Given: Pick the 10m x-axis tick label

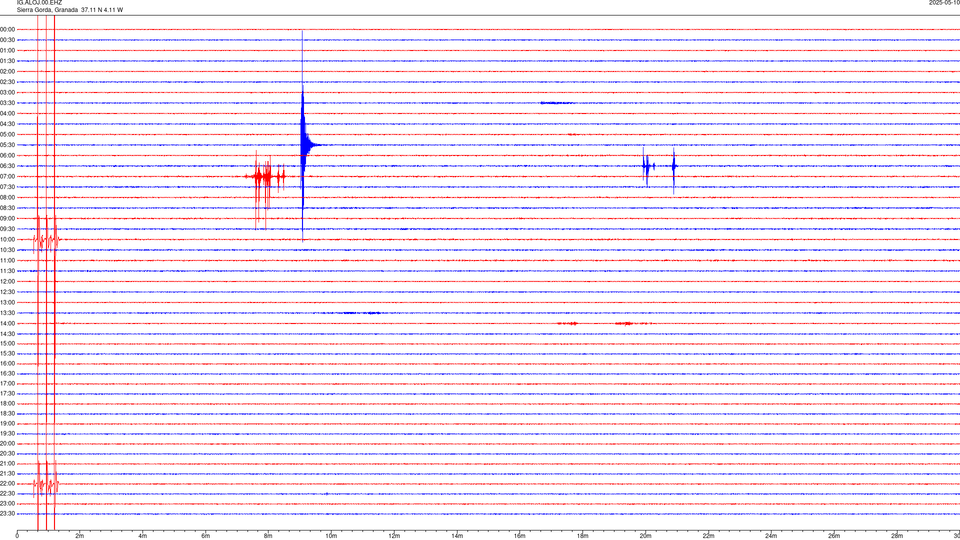Looking at the screenshot, I should point(331,536).
